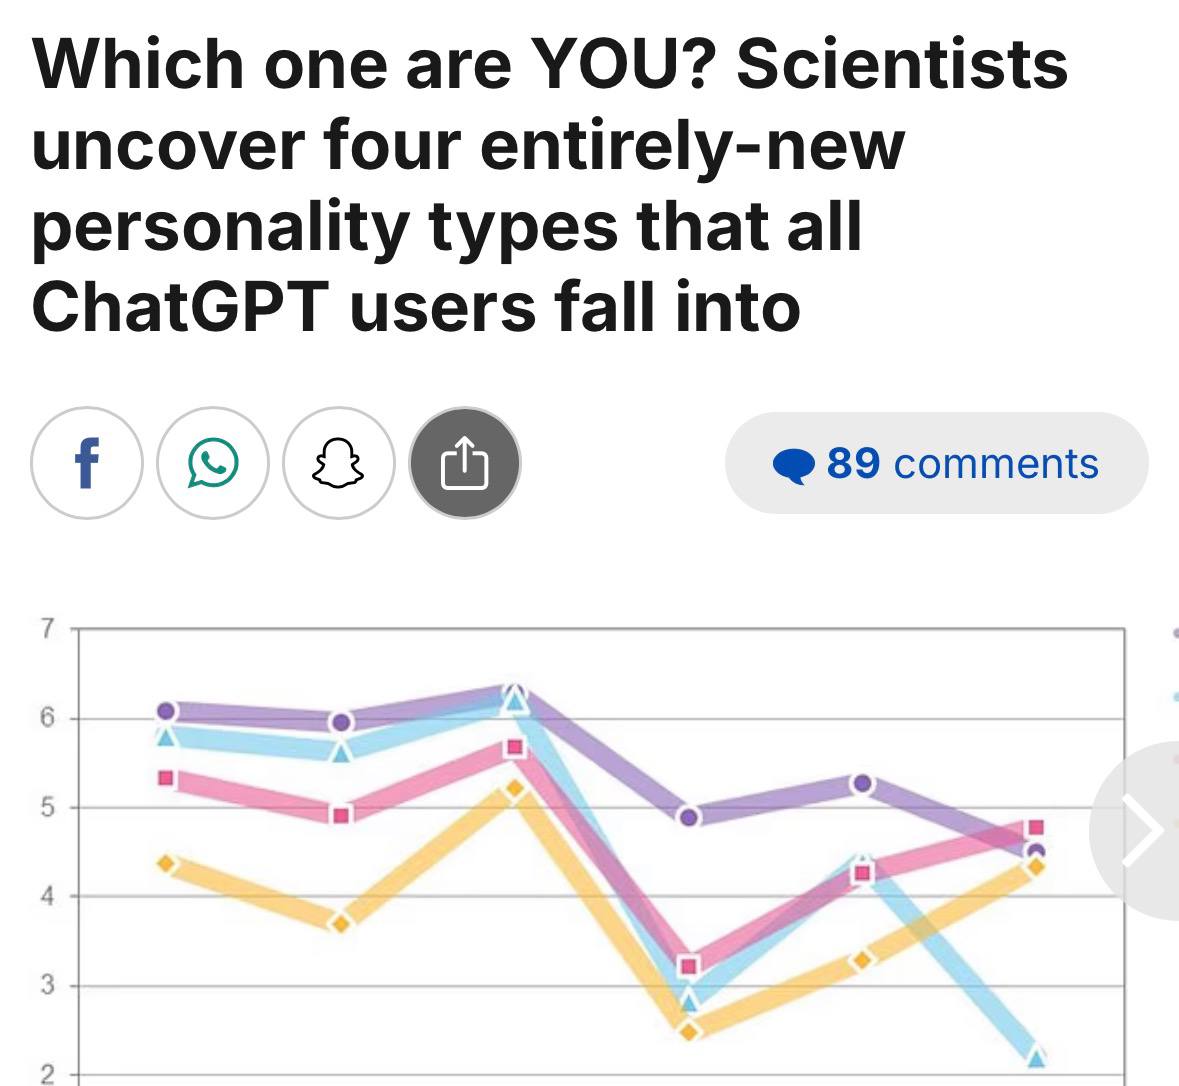Share the article on Facebook
The height and width of the screenshot is (1086, 1179).
pos(87,463)
